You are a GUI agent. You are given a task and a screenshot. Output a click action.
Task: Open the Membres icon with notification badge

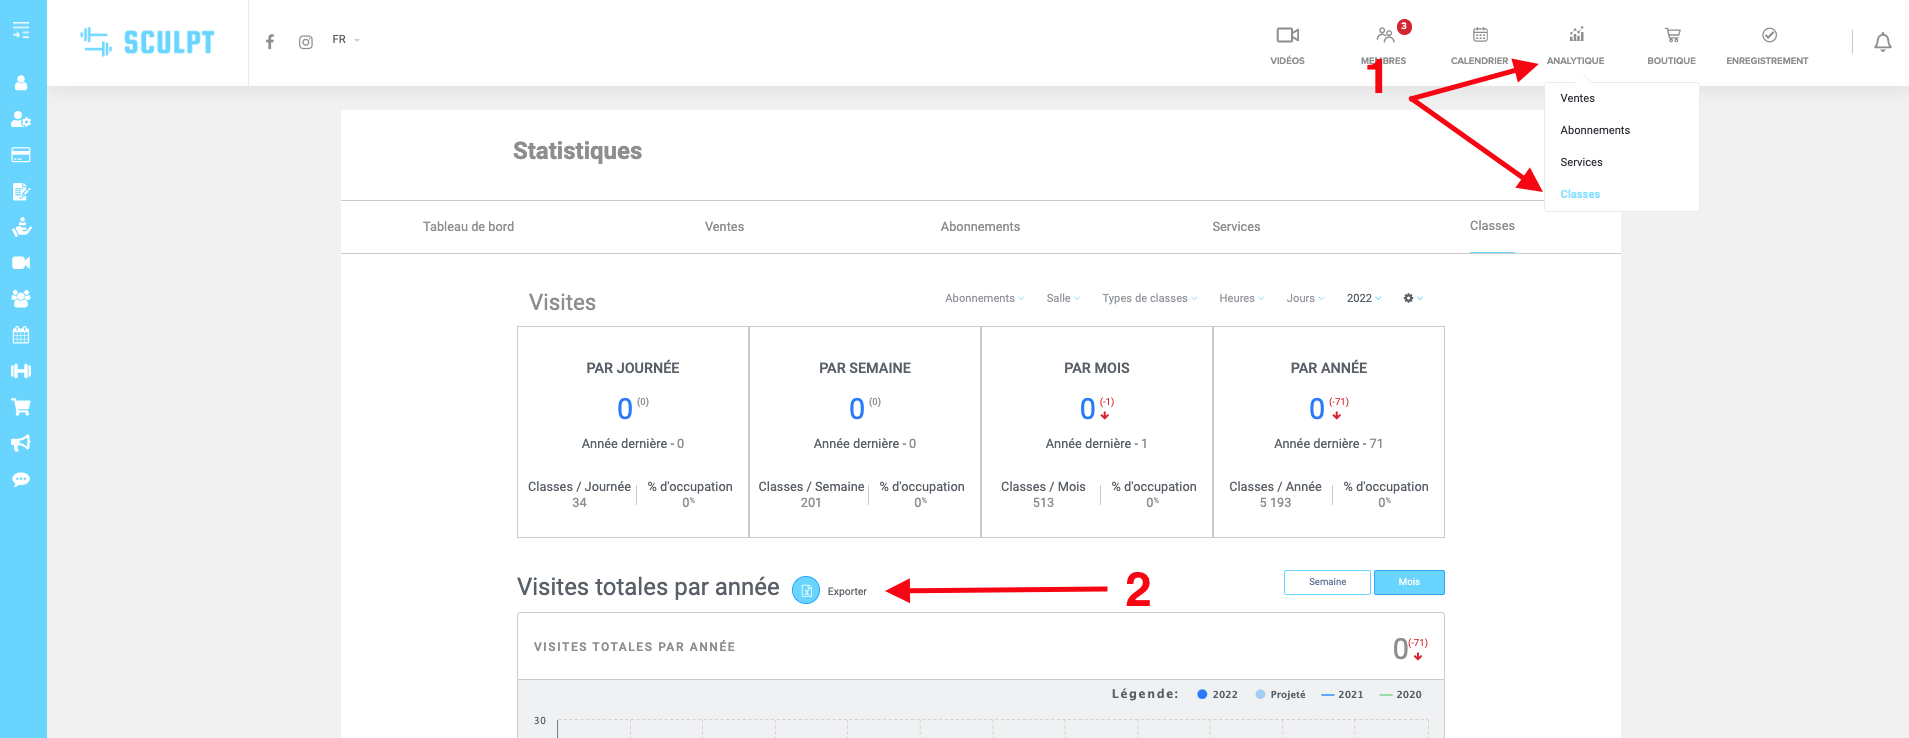click(1385, 36)
